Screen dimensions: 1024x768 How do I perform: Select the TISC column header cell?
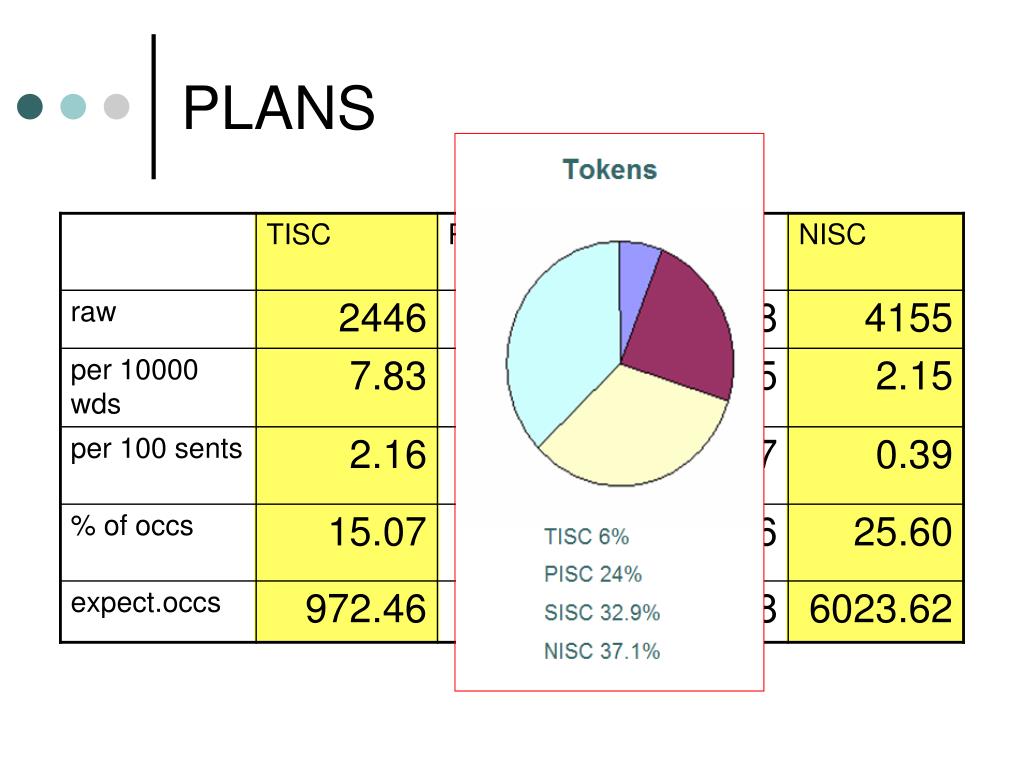click(x=347, y=252)
